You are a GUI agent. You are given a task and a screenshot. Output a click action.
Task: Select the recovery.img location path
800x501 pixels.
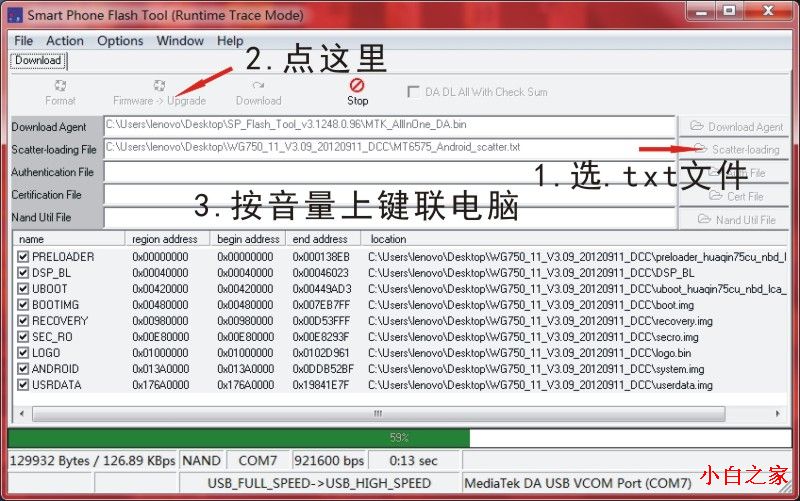(x=540, y=321)
